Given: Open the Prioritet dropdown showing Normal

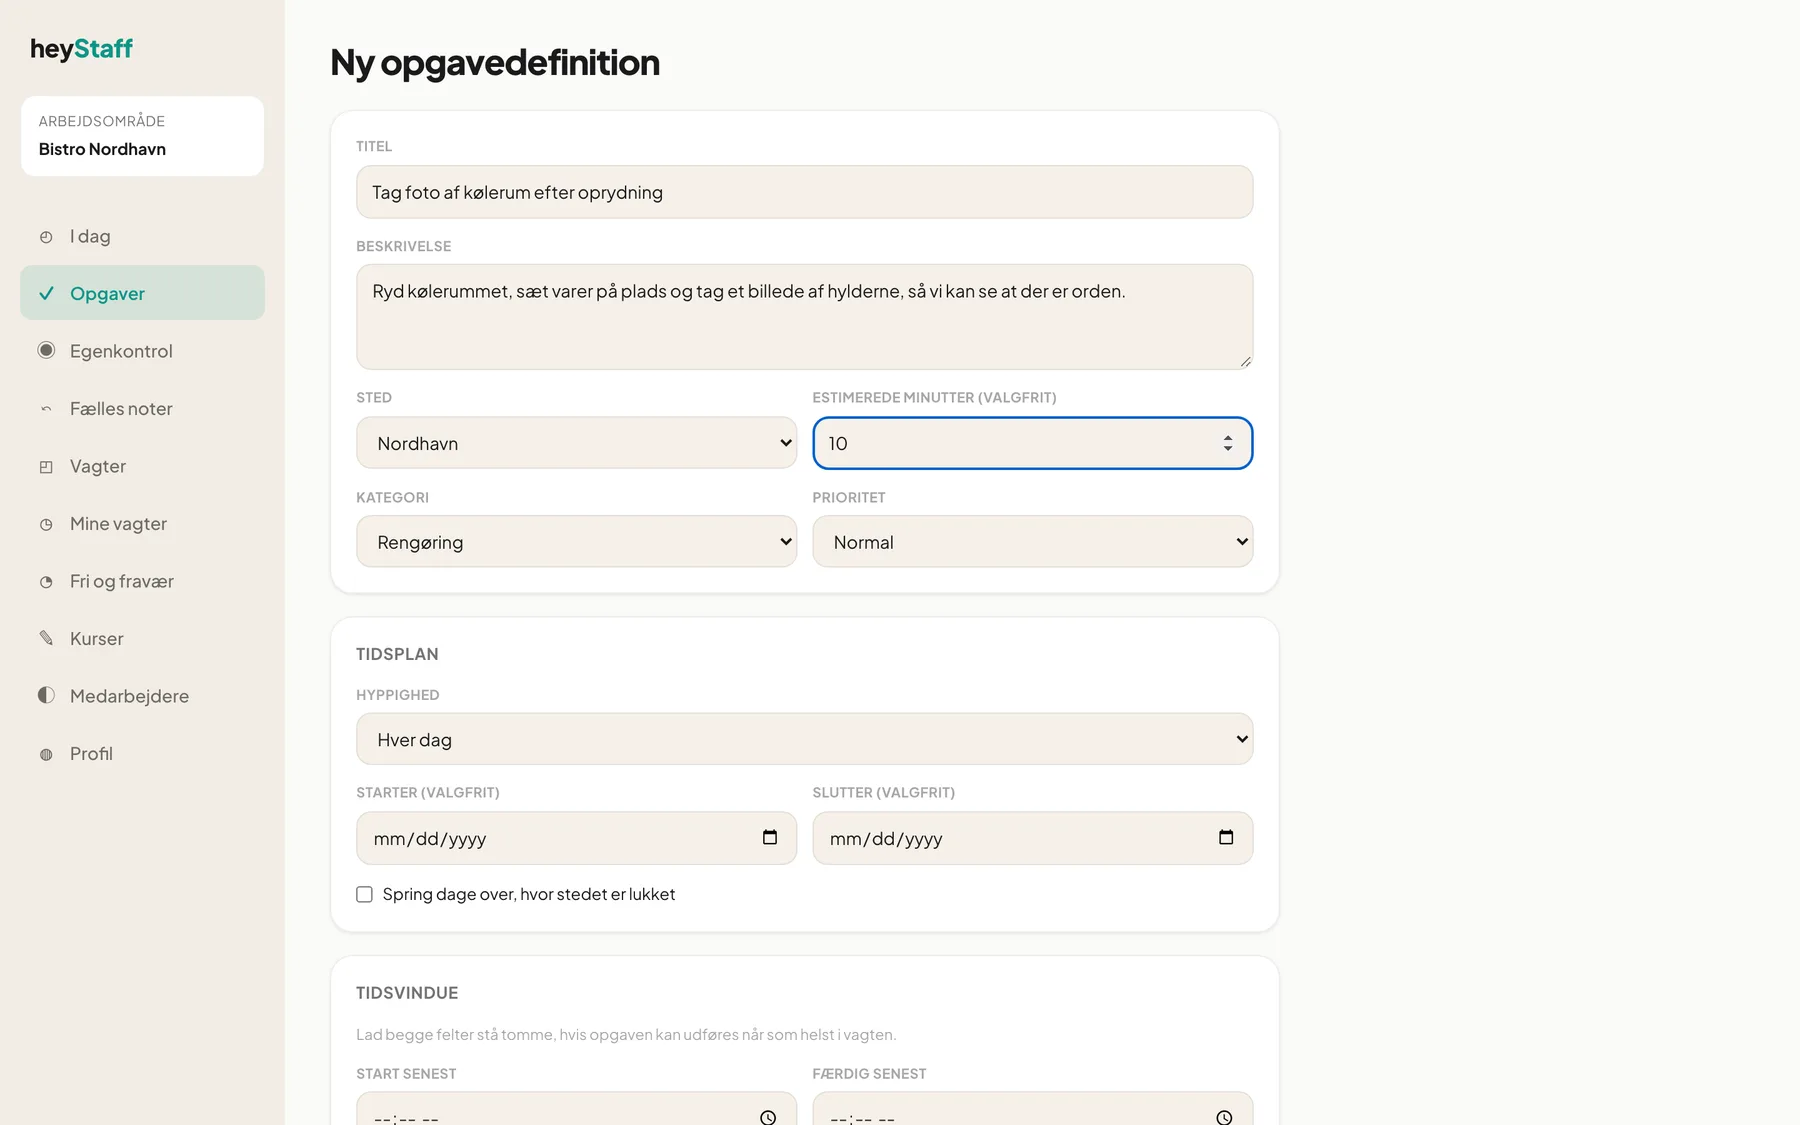Looking at the screenshot, I should [1032, 542].
